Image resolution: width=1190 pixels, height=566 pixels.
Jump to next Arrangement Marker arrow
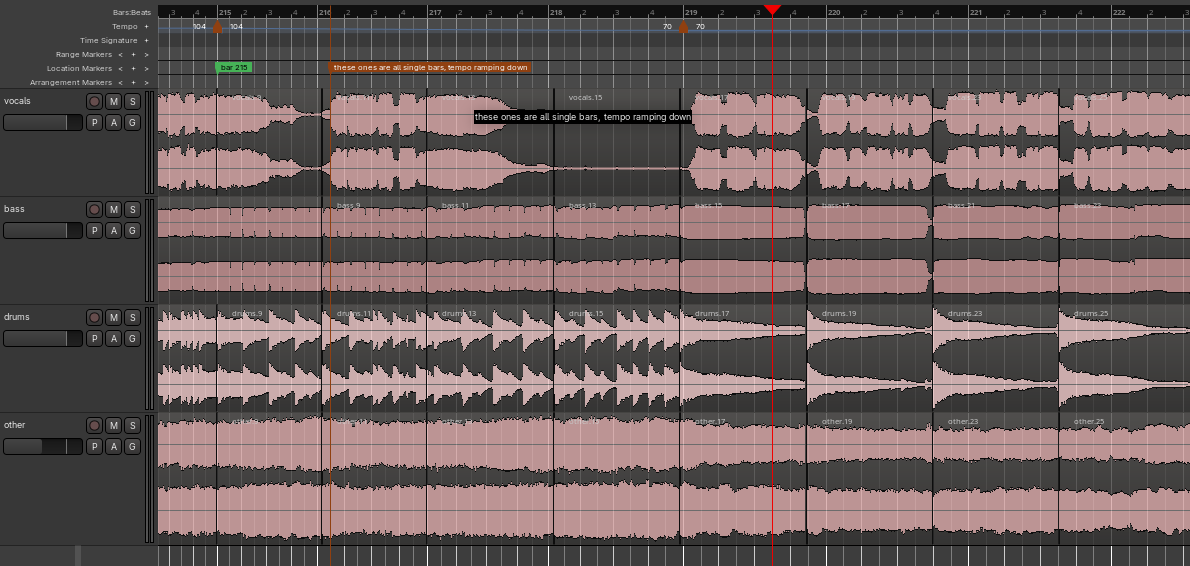pos(146,82)
